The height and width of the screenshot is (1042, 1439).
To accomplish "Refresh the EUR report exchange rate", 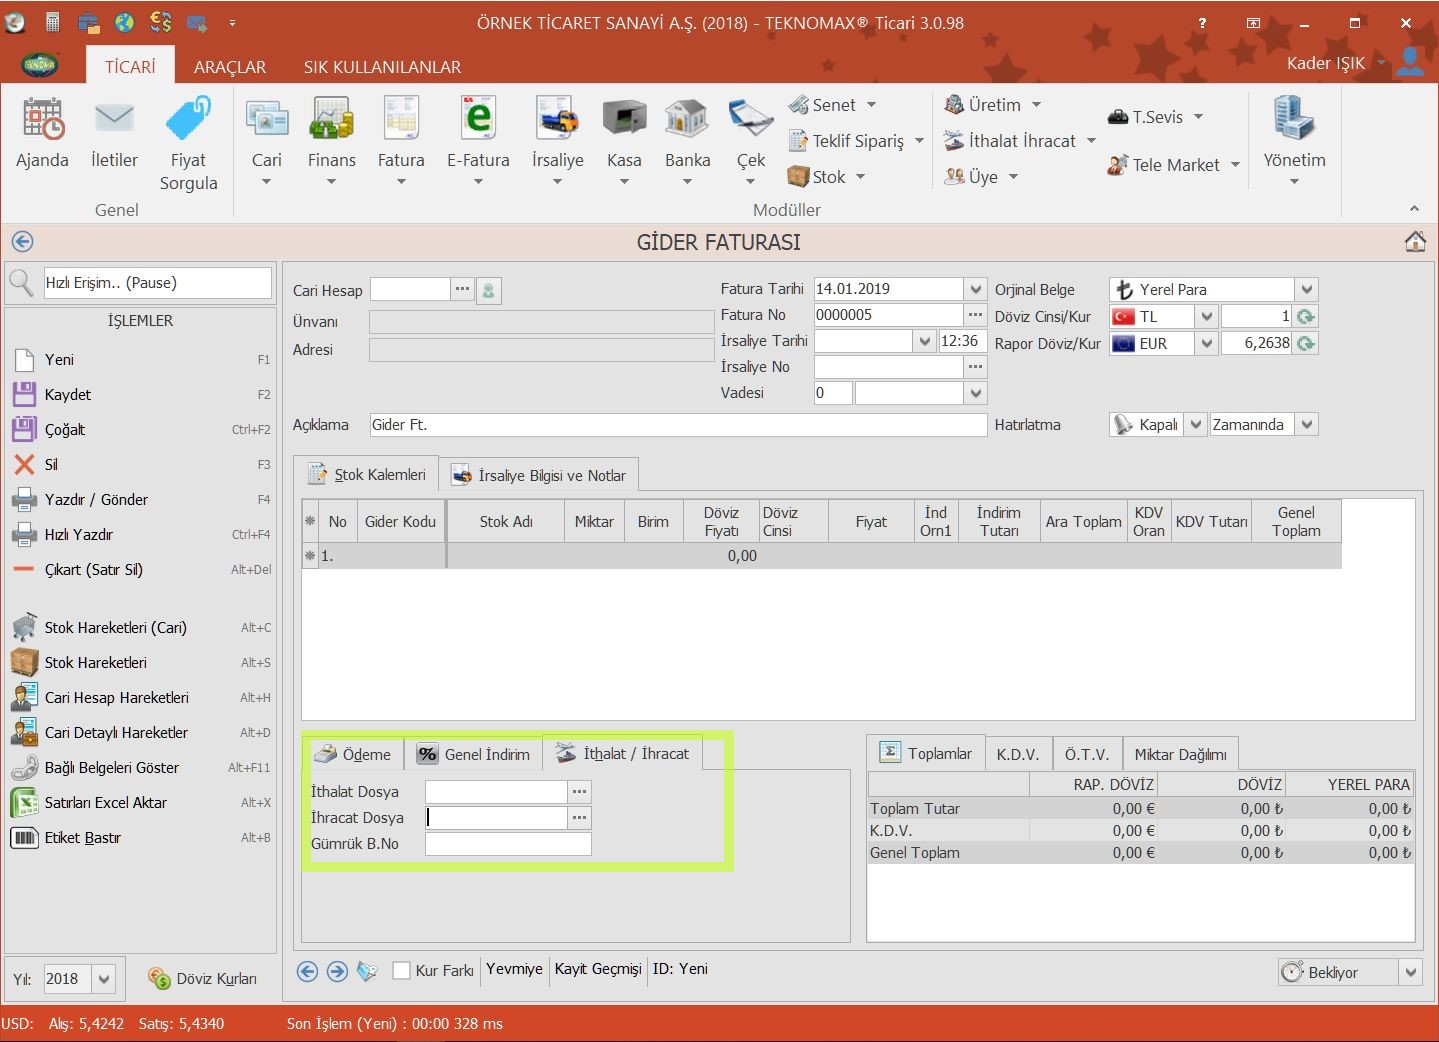I will click(x=1306, y=343).
